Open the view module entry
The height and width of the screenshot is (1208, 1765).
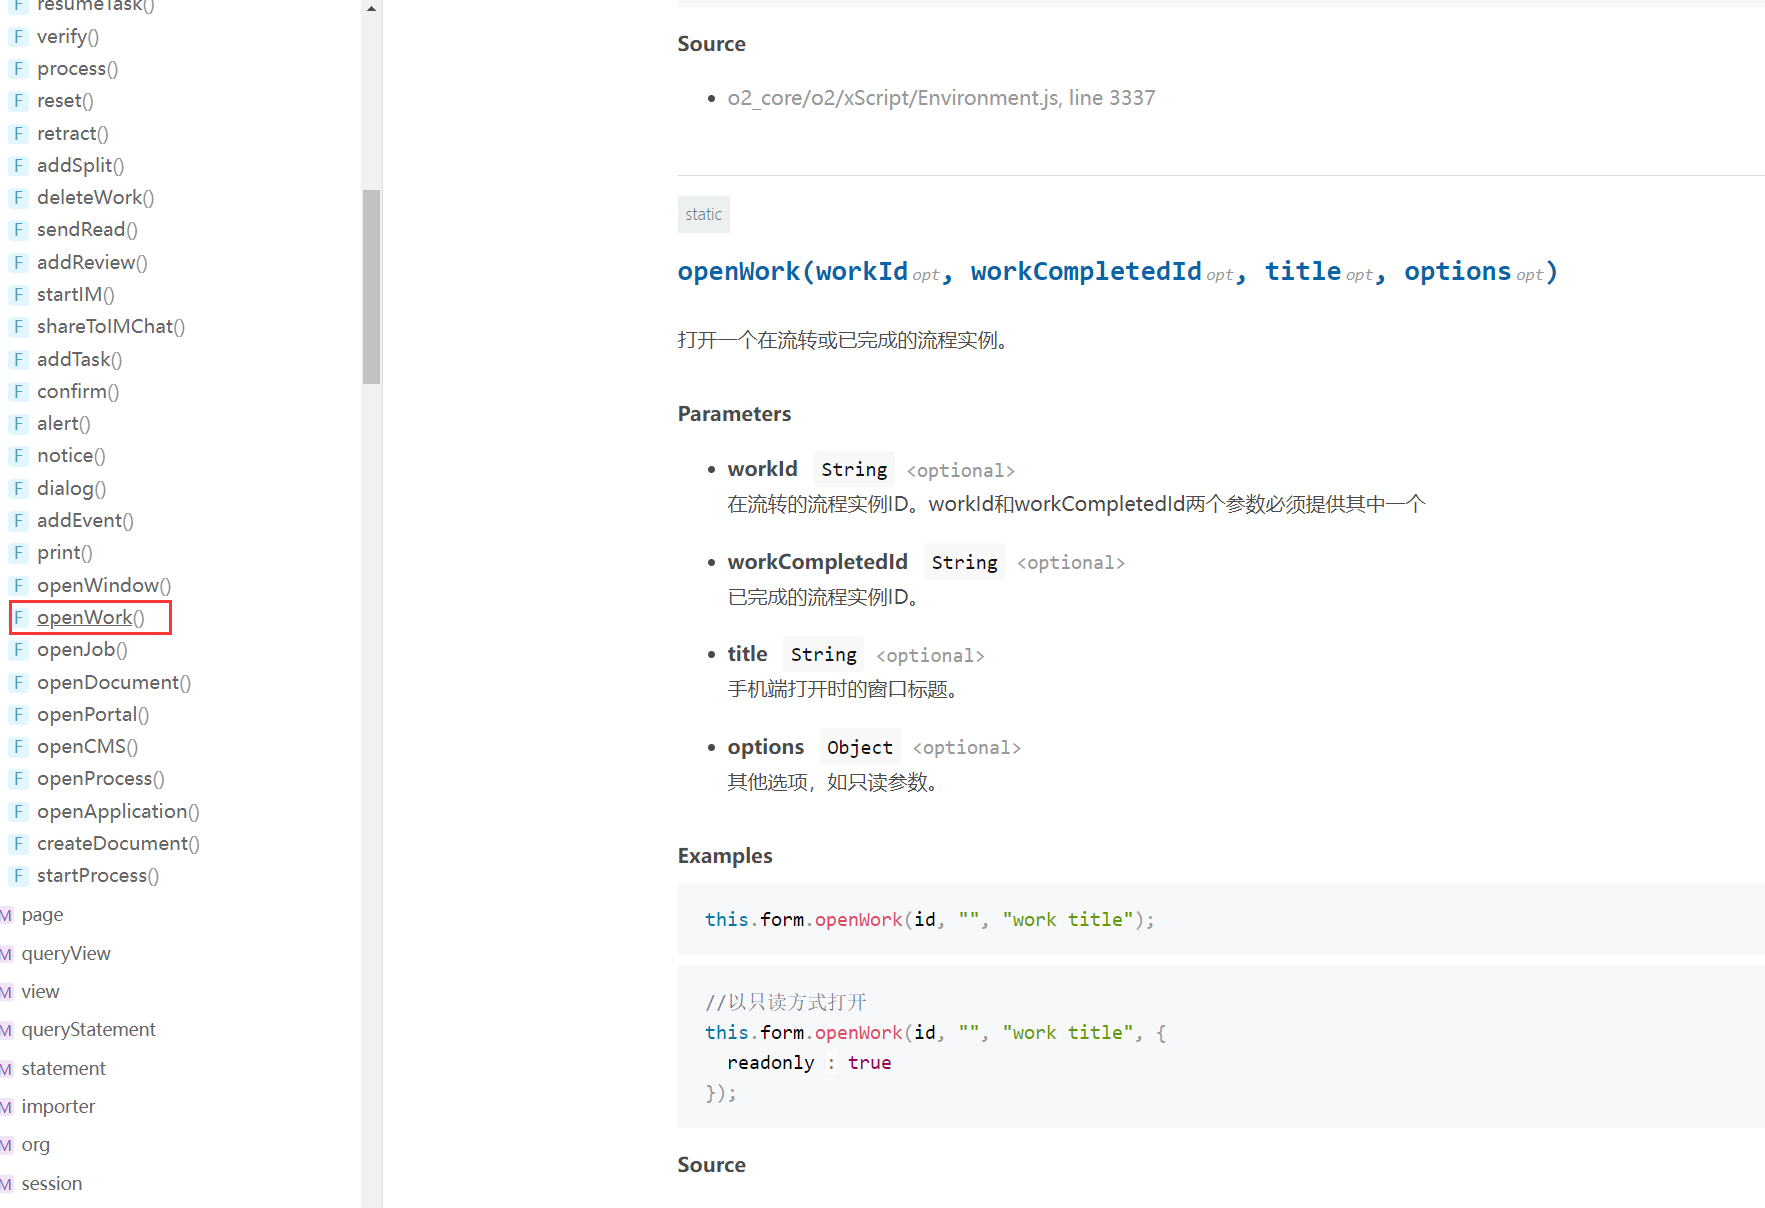coord(40,992)
